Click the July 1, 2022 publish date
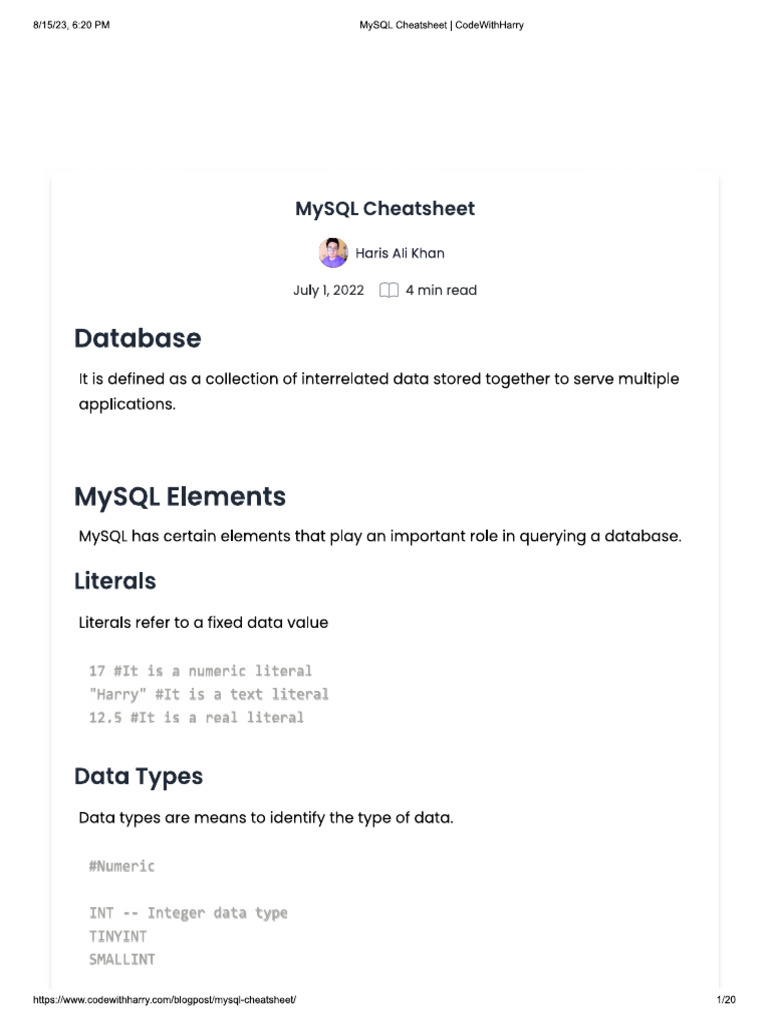768x1024 pixels. coord(328,291)
